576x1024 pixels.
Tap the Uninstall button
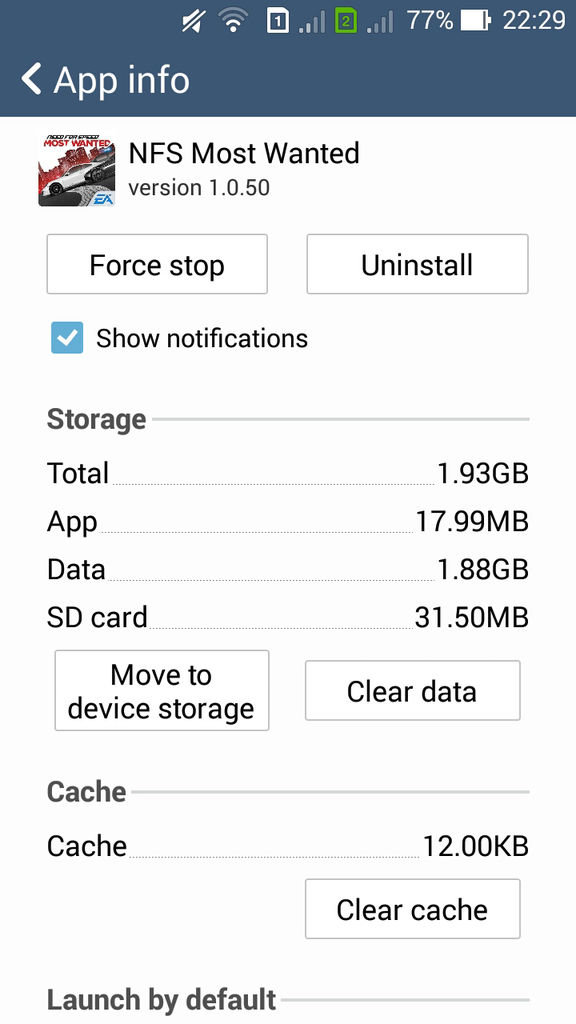tap(417, 264)
